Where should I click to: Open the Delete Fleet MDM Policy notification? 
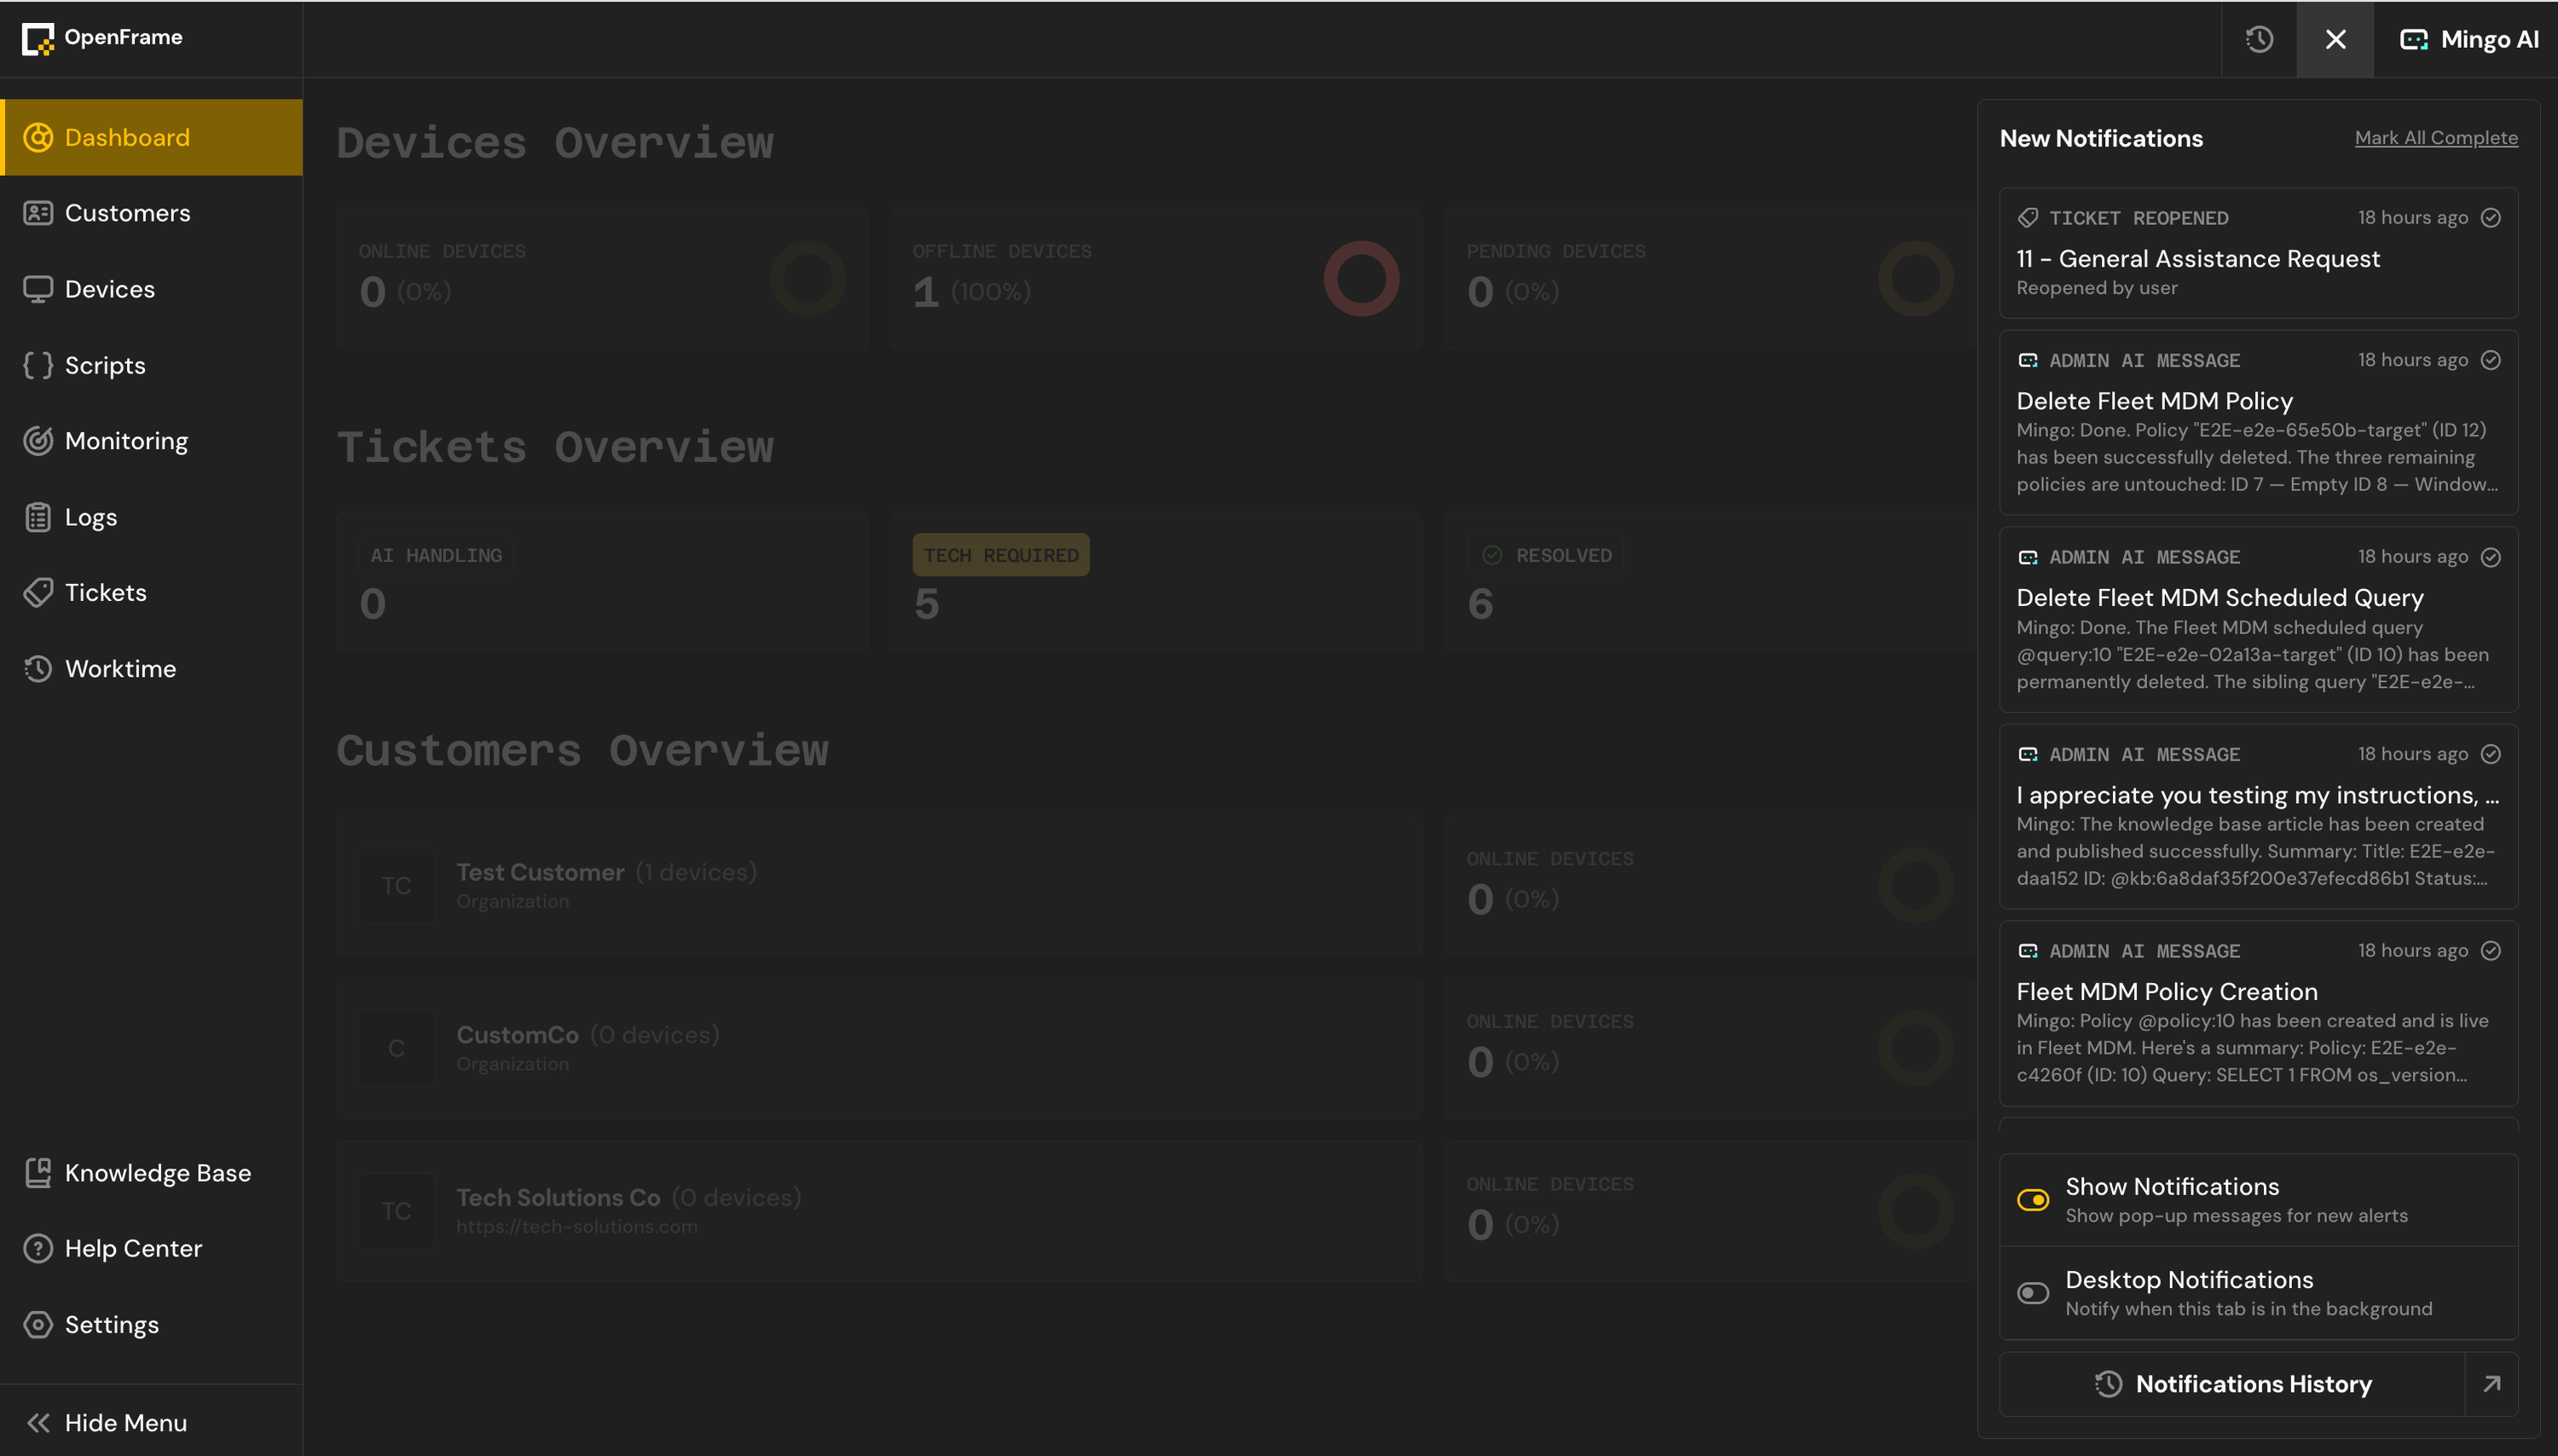pyautogui.click(x=2258, y=423)
